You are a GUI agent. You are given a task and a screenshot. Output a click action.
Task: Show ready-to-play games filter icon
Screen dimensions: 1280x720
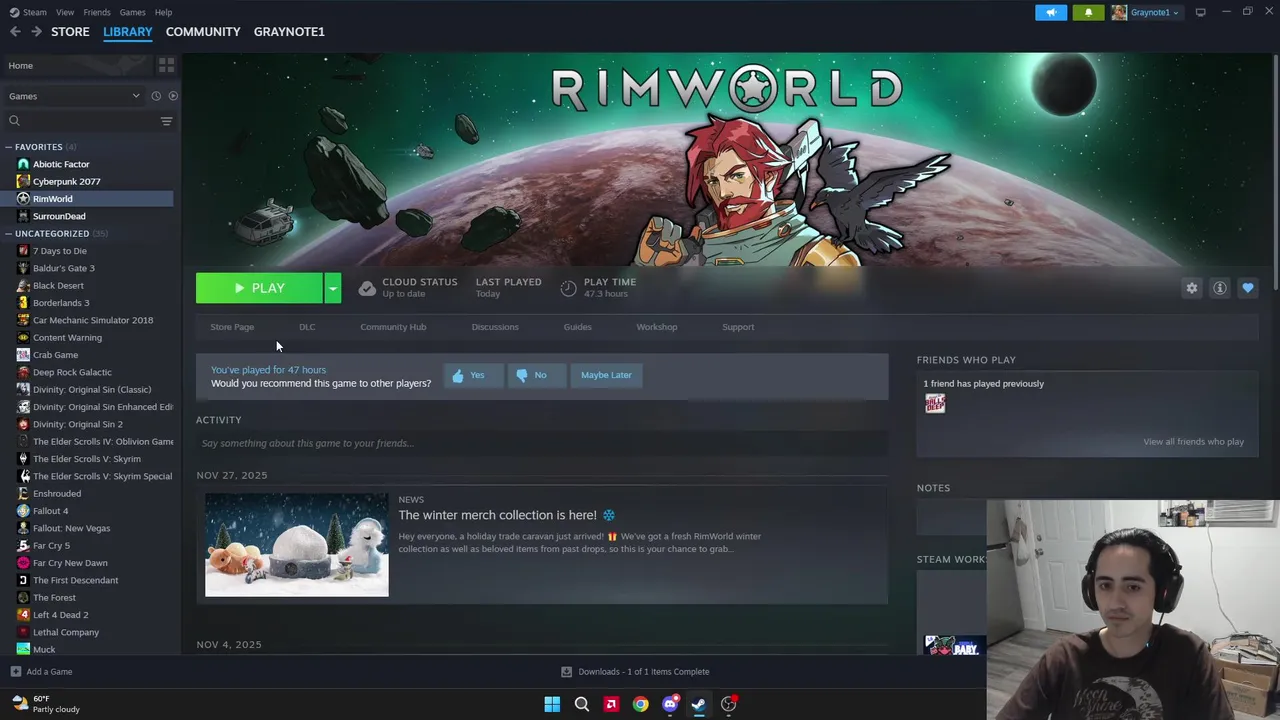[173, 96]
